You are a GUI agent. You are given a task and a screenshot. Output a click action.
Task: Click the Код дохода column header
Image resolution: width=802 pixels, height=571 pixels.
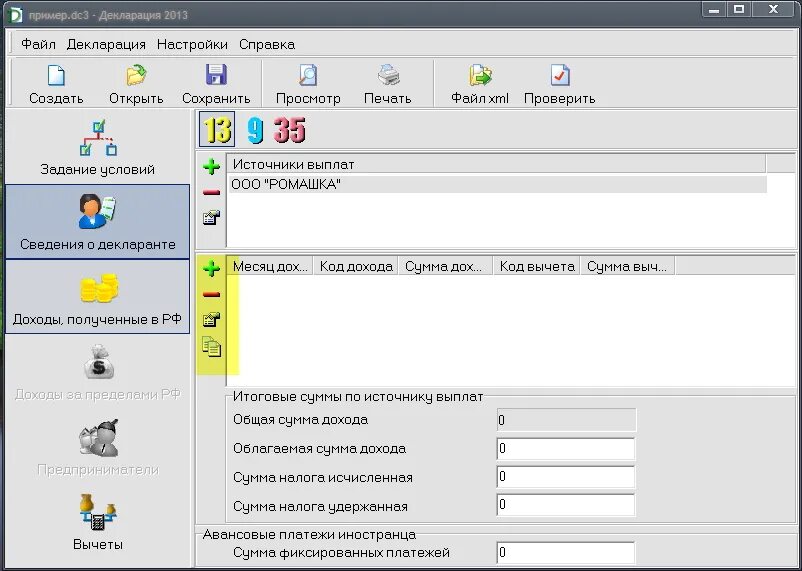pyautogui.click(x=356, y=266)
